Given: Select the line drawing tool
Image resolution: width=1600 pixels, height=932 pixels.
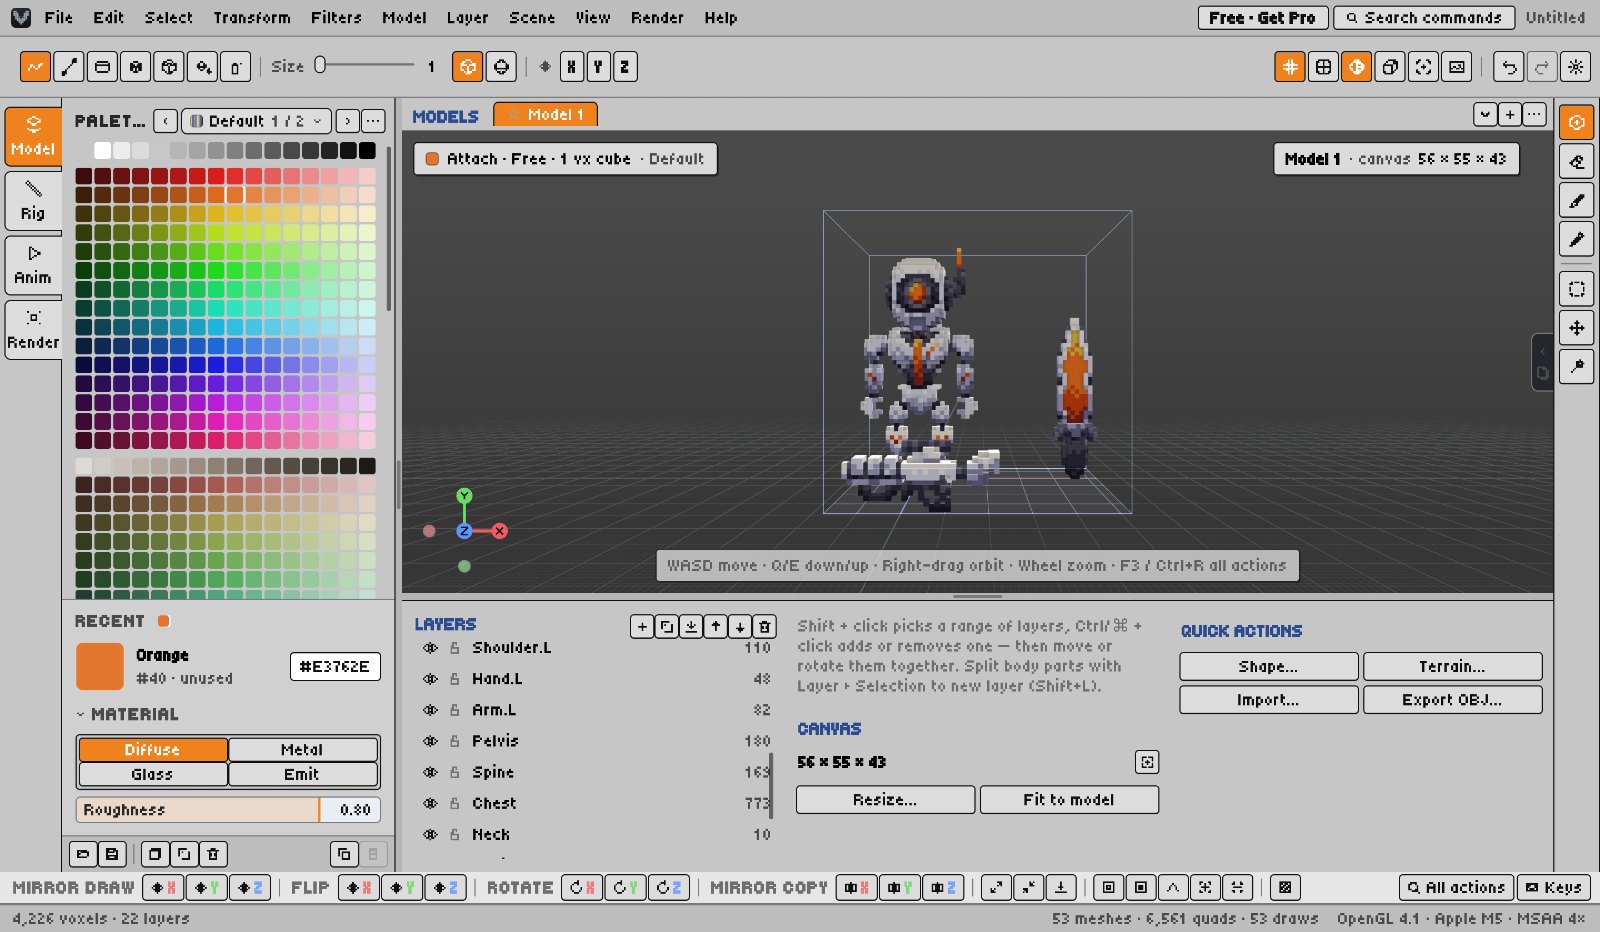Looking at the screenshot, I should tap(69, 67).
